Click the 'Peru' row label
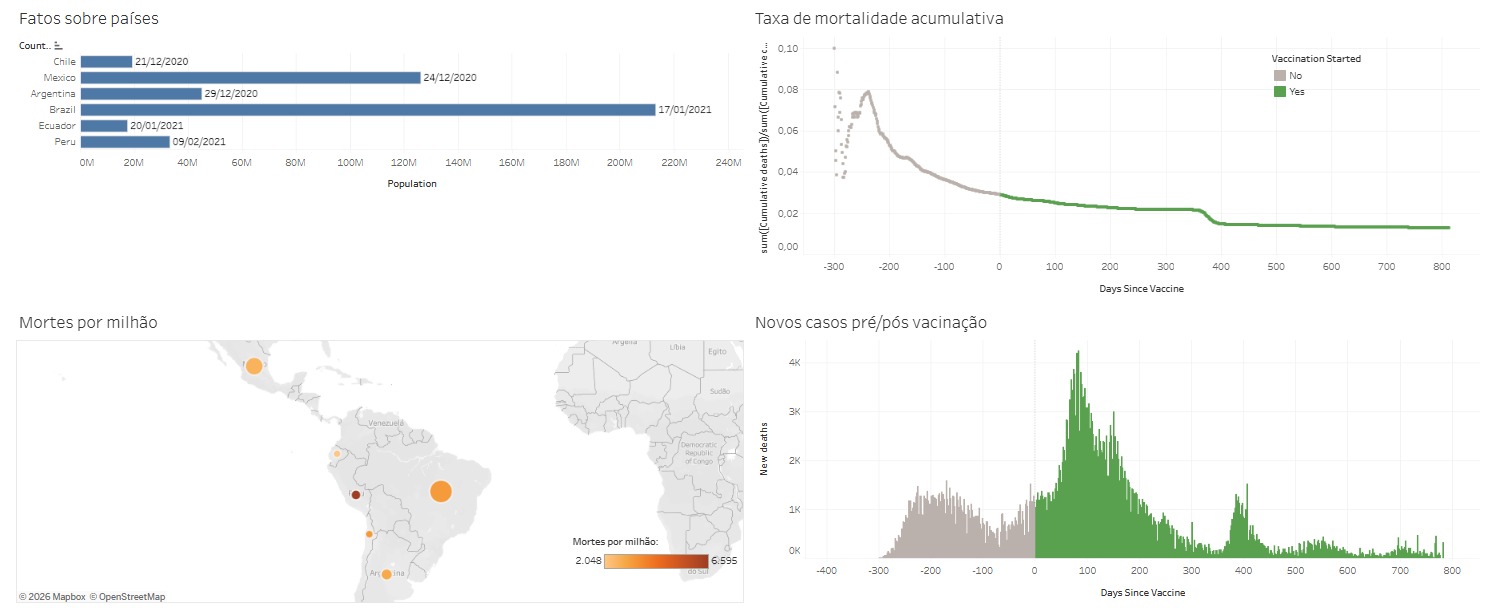1485x608 pixels. coord(67,142)
